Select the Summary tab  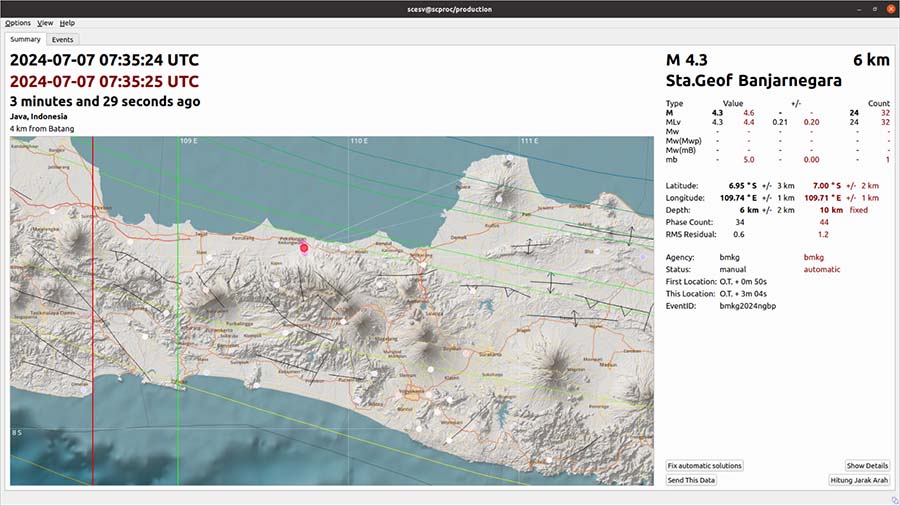click(x=26, y=40)
